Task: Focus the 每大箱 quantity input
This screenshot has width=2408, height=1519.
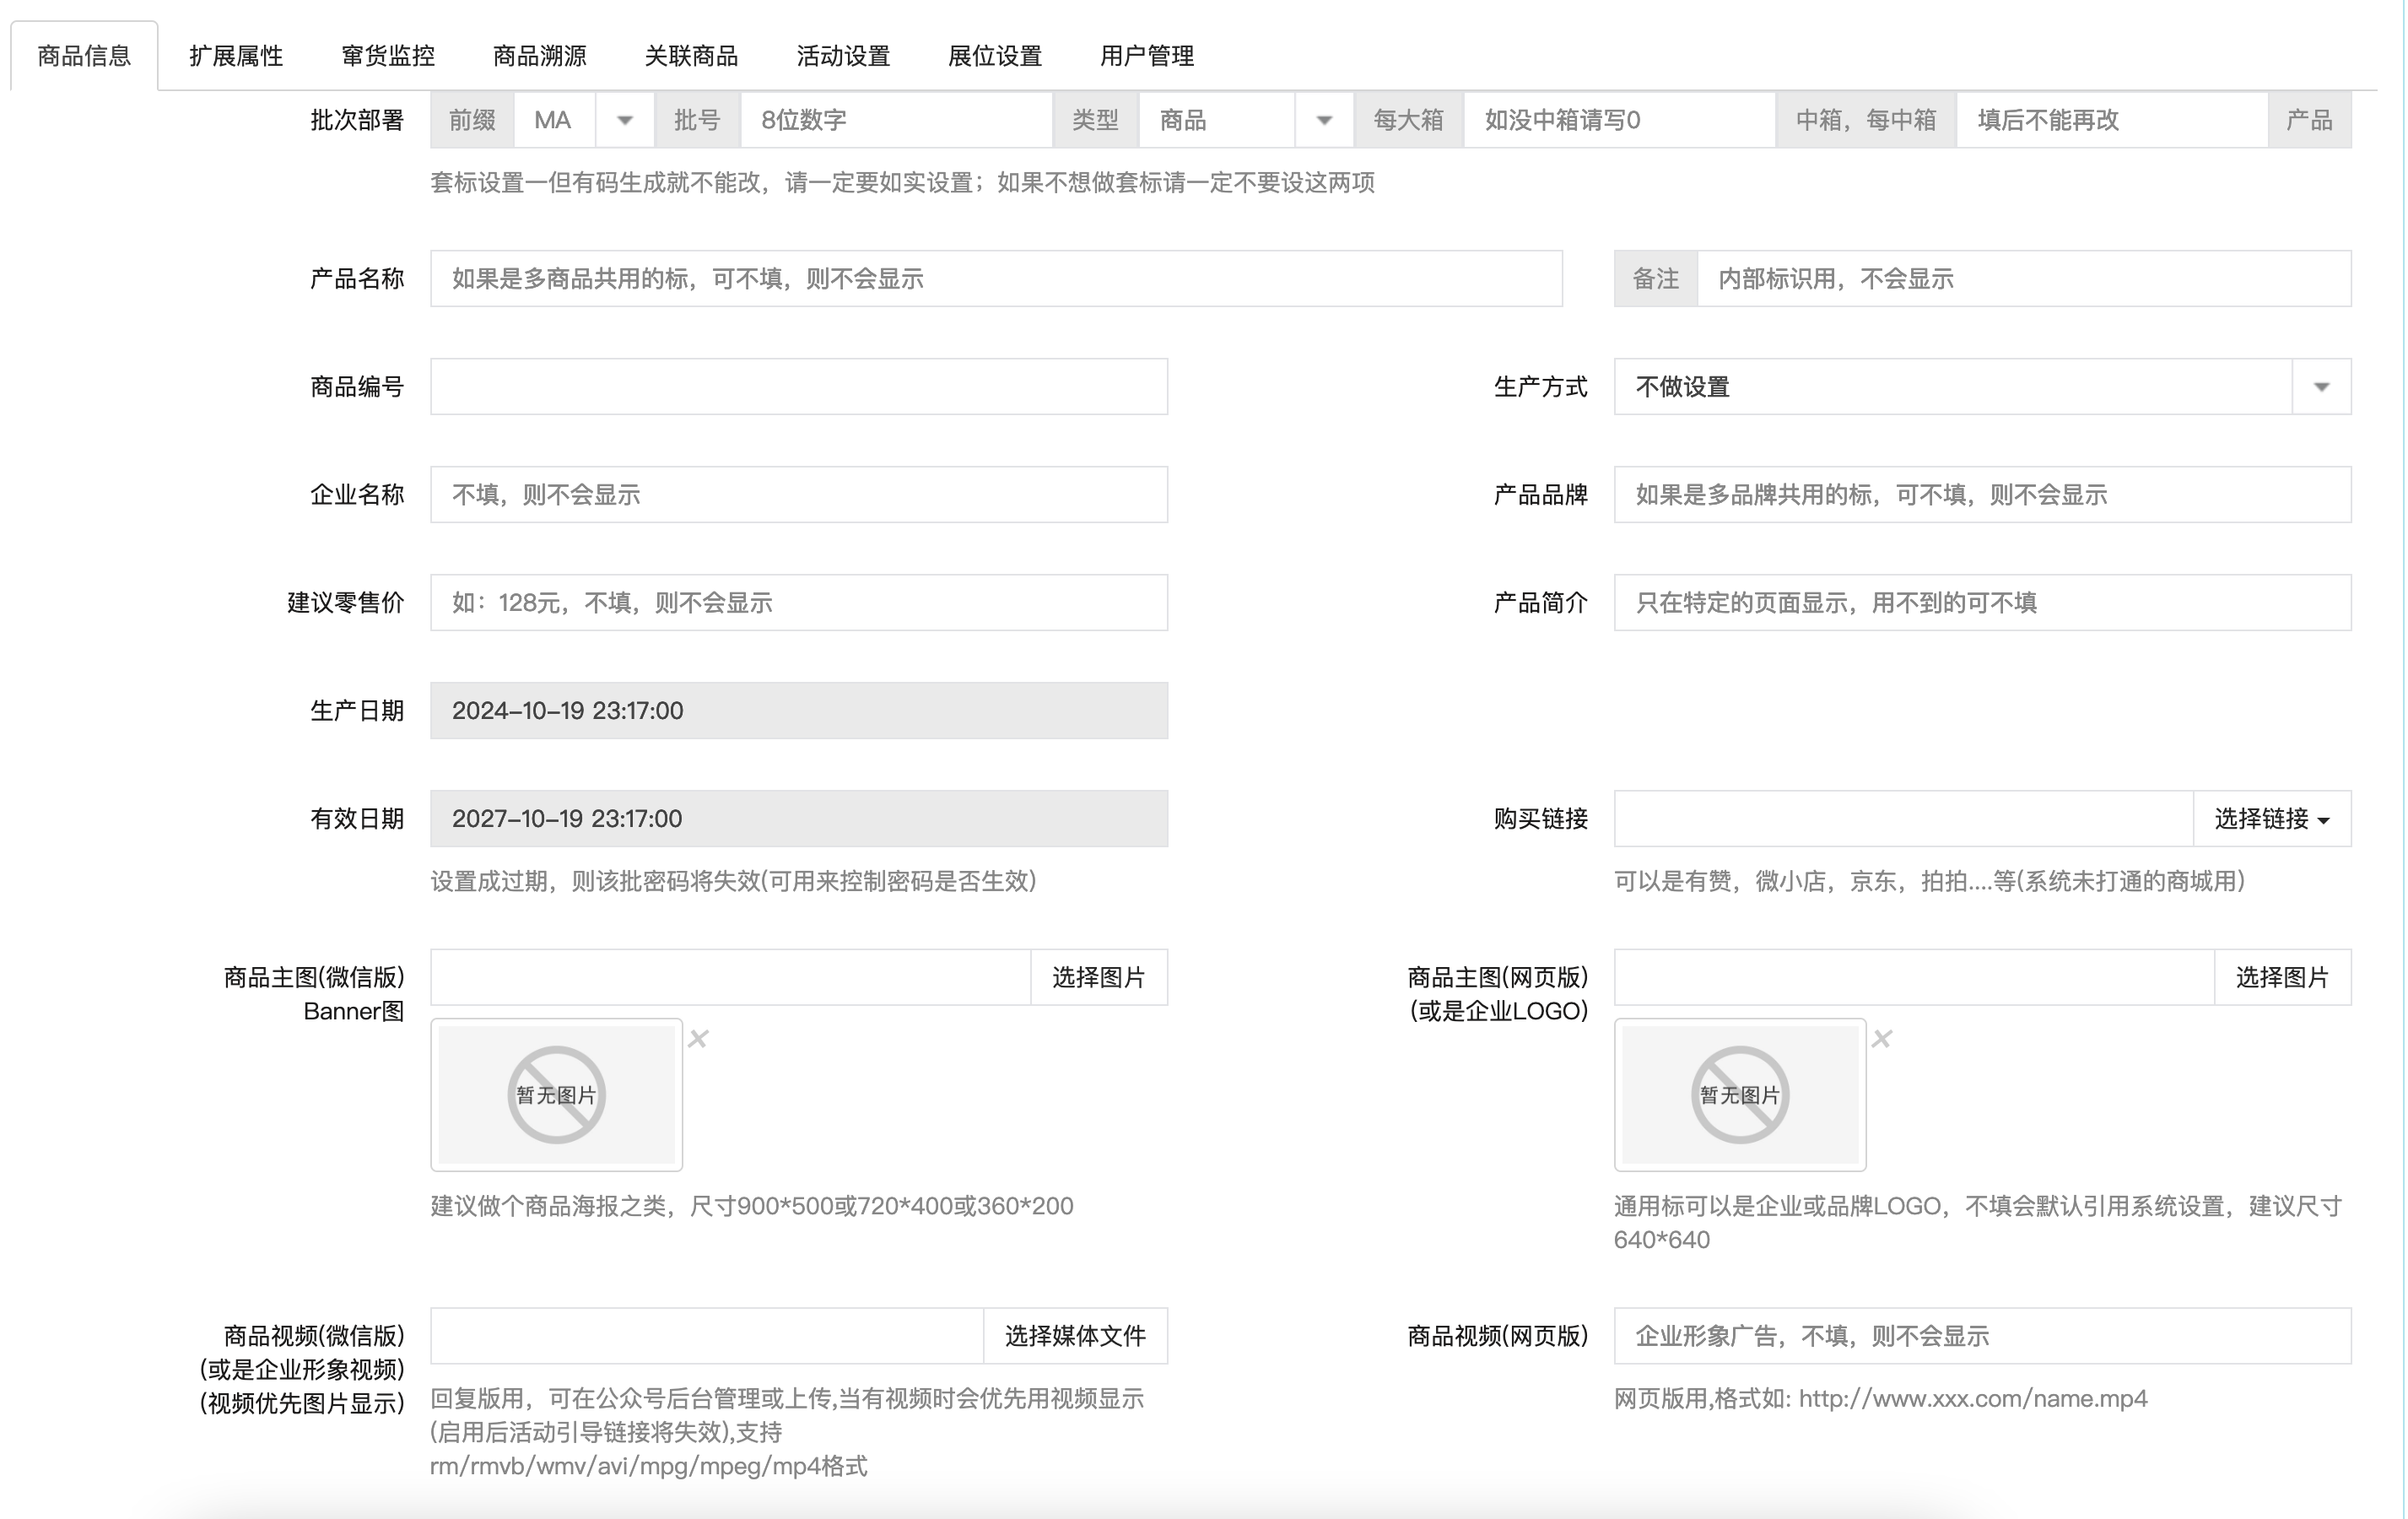Action: (1619, 120)
